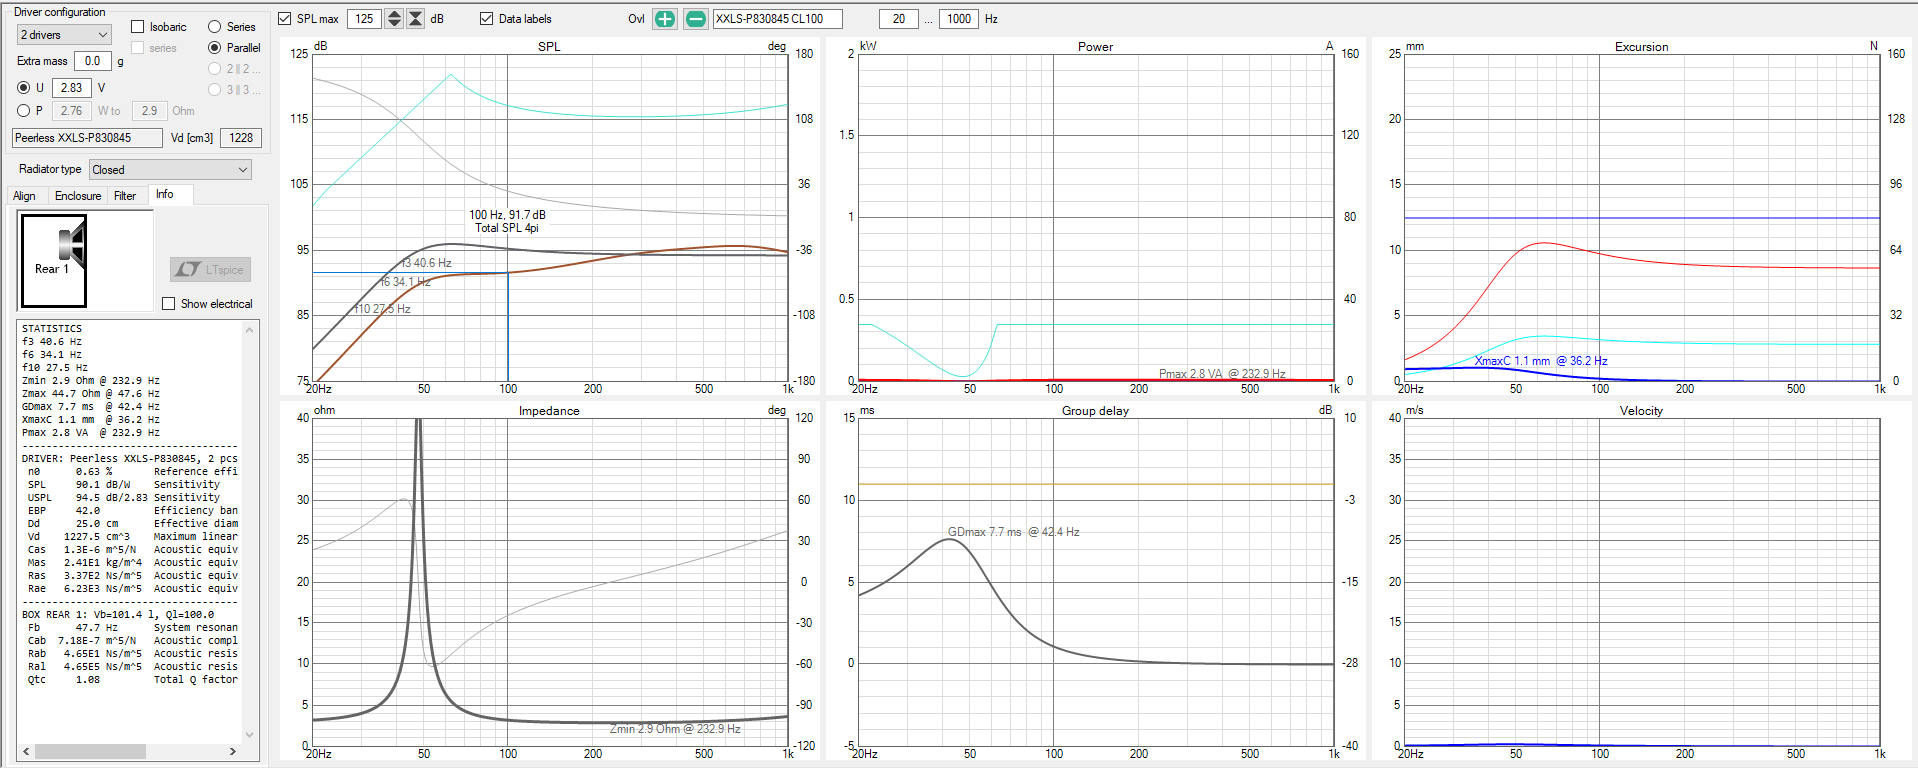Click the minimum frequency 20 field

(899, 19)
